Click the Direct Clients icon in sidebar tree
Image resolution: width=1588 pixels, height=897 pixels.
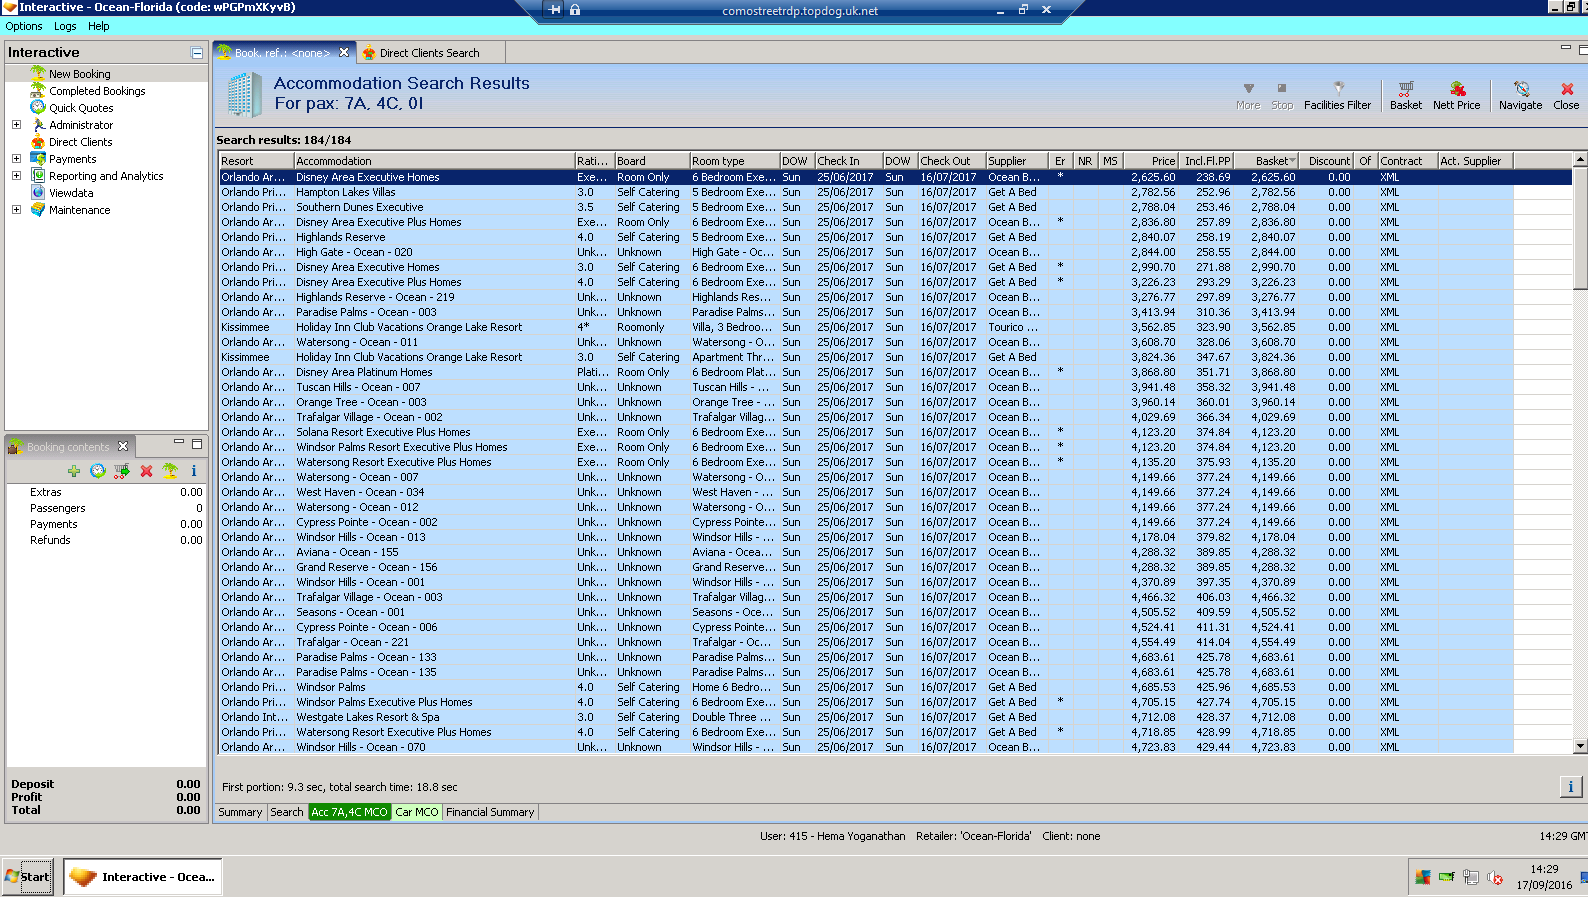38,142
